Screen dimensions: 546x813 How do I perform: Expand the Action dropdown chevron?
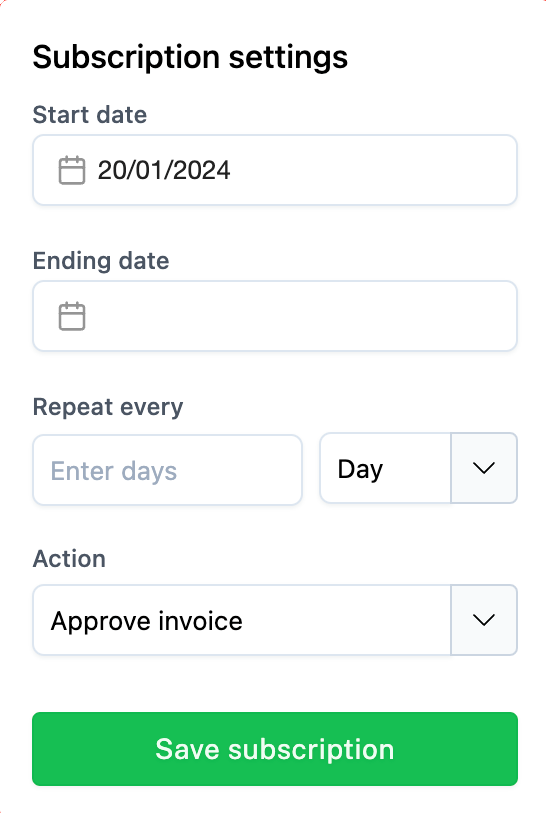point(484,620)
